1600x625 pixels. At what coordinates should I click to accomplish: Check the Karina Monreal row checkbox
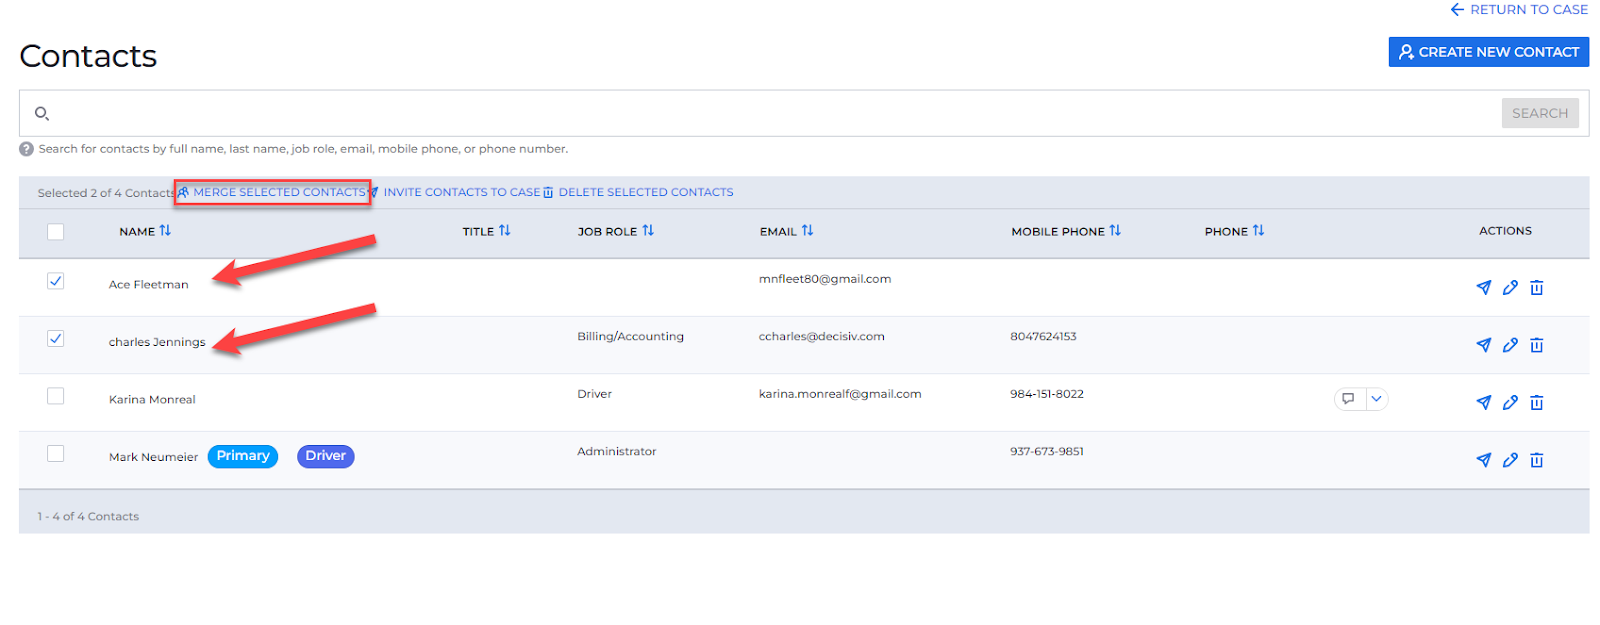click(56, 397)
